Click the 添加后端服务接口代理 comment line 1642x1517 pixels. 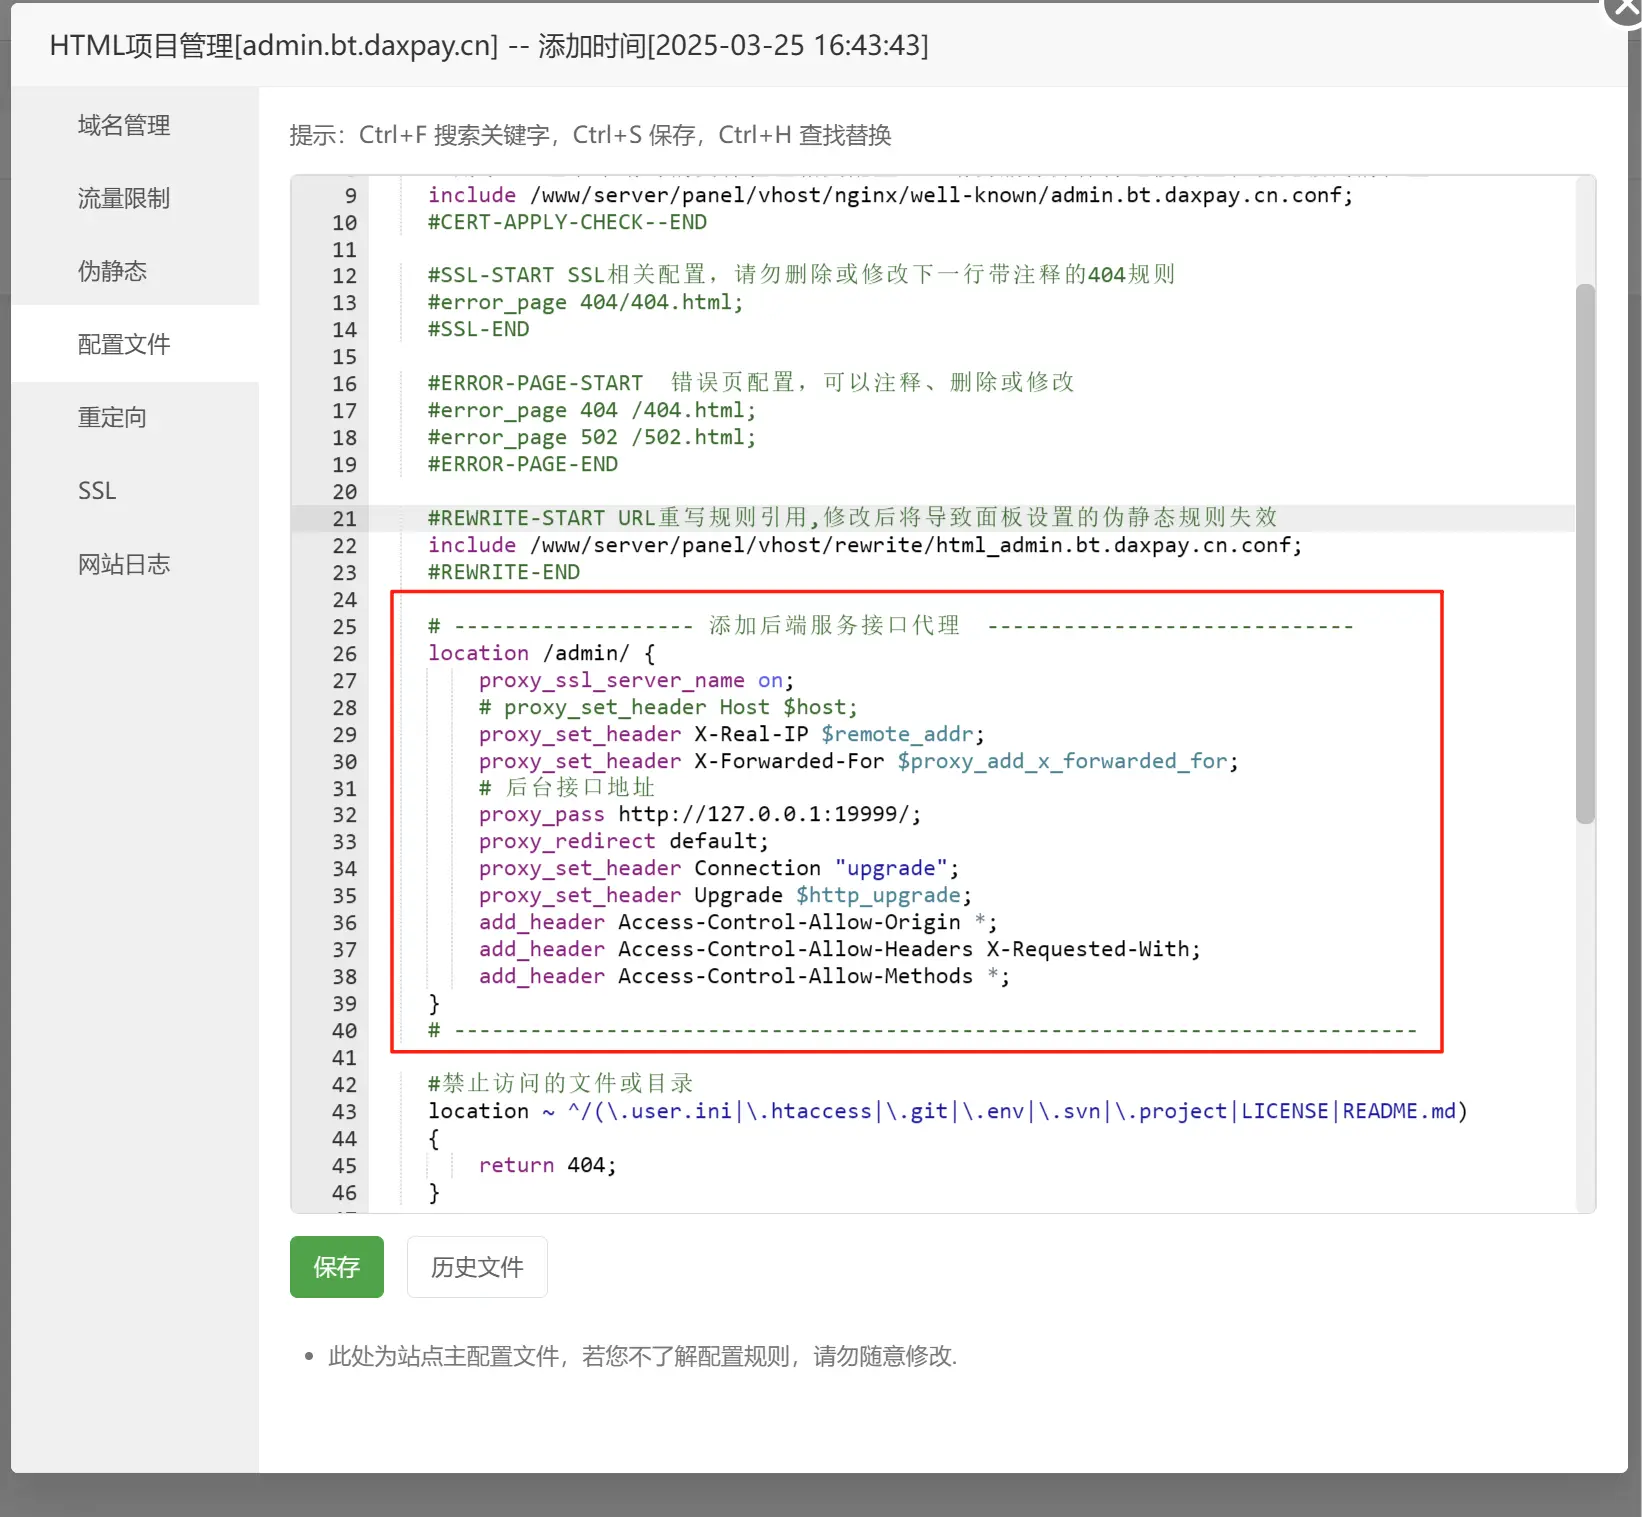[x=890, y=626]
